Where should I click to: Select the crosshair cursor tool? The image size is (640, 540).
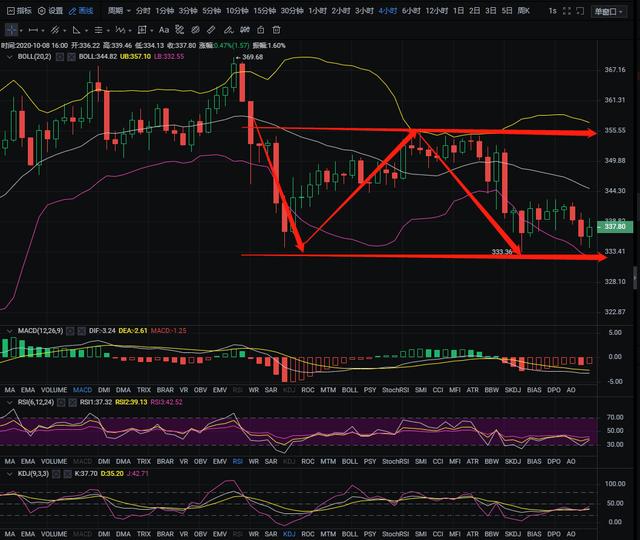[x=11, y=30]
